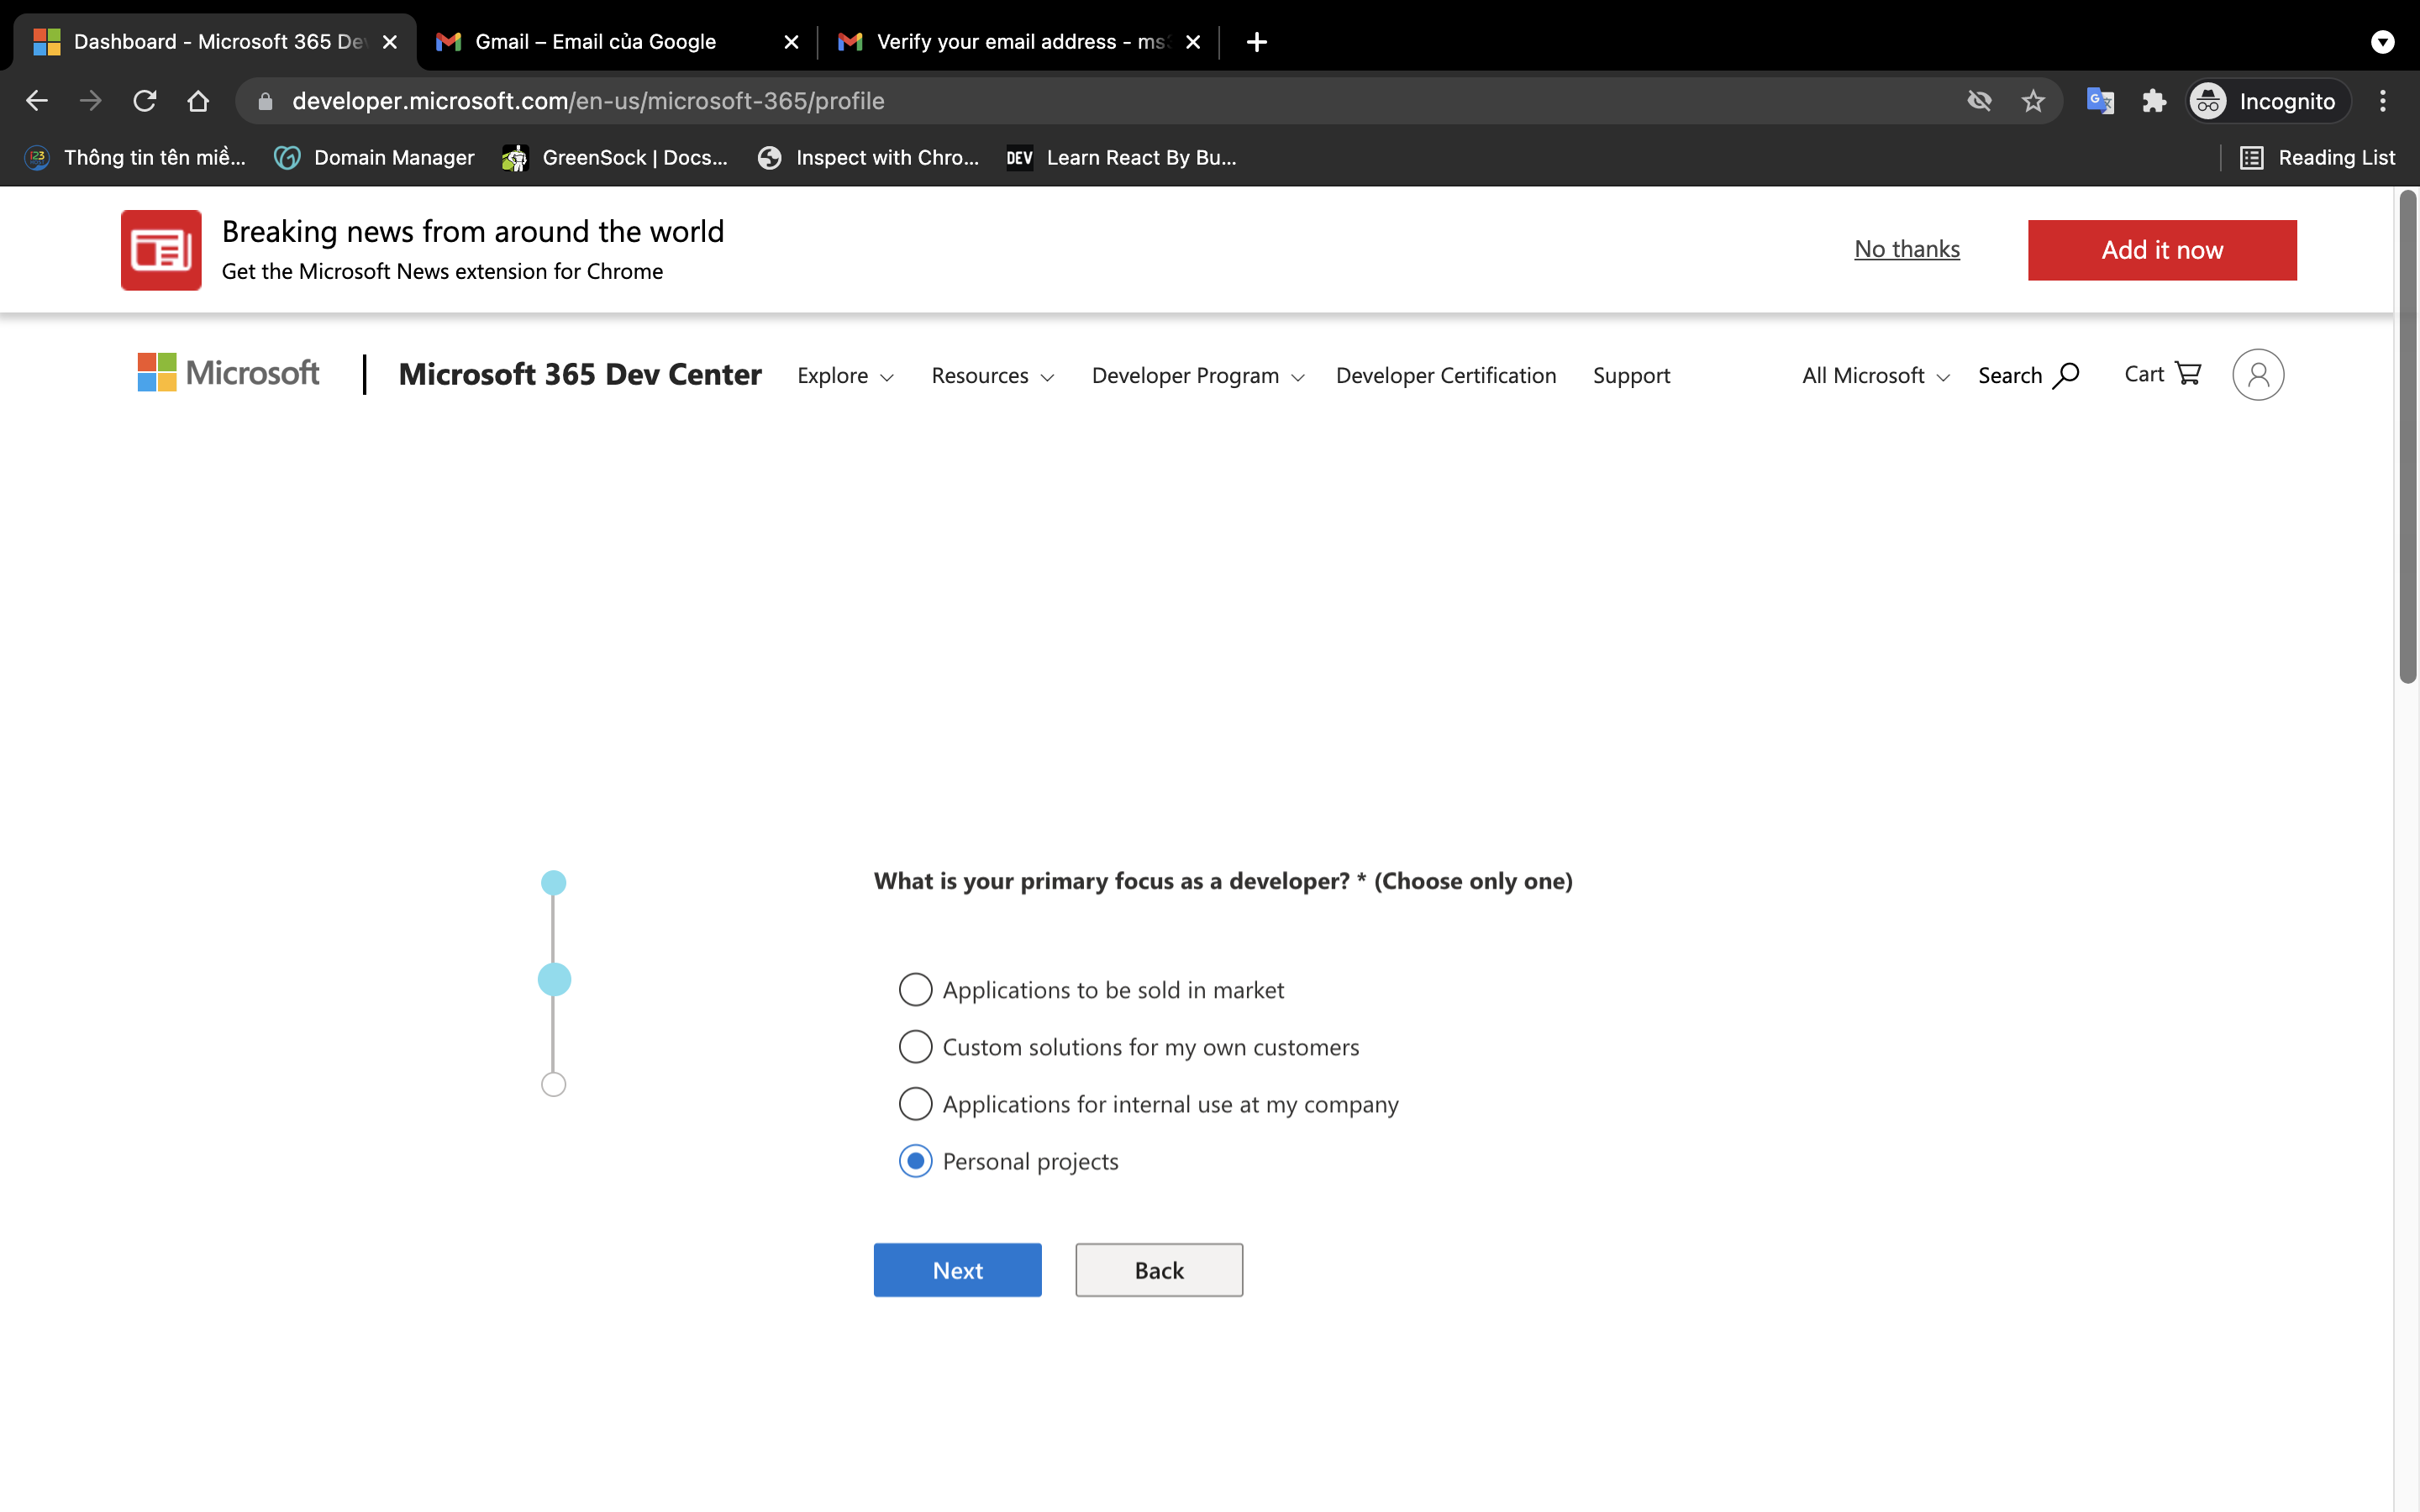
Task: Select Custom solutions for my own customers
Action: point(914,1046)
